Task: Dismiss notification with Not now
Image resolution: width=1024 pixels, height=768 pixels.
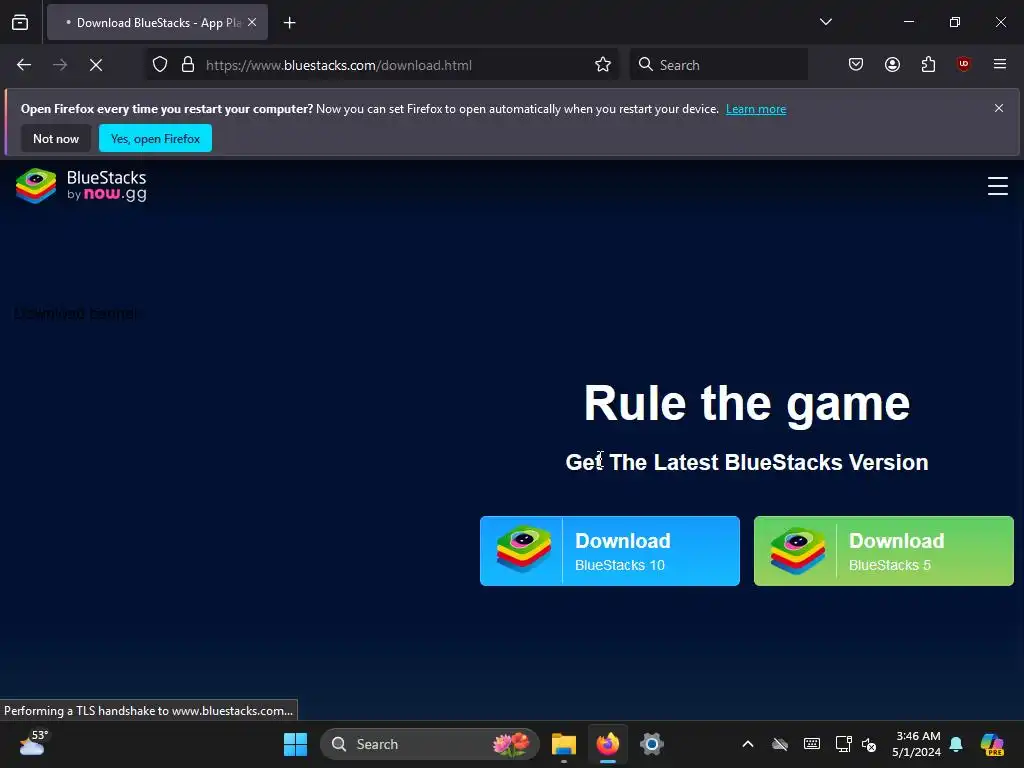Action: click(x=56, y=138)
